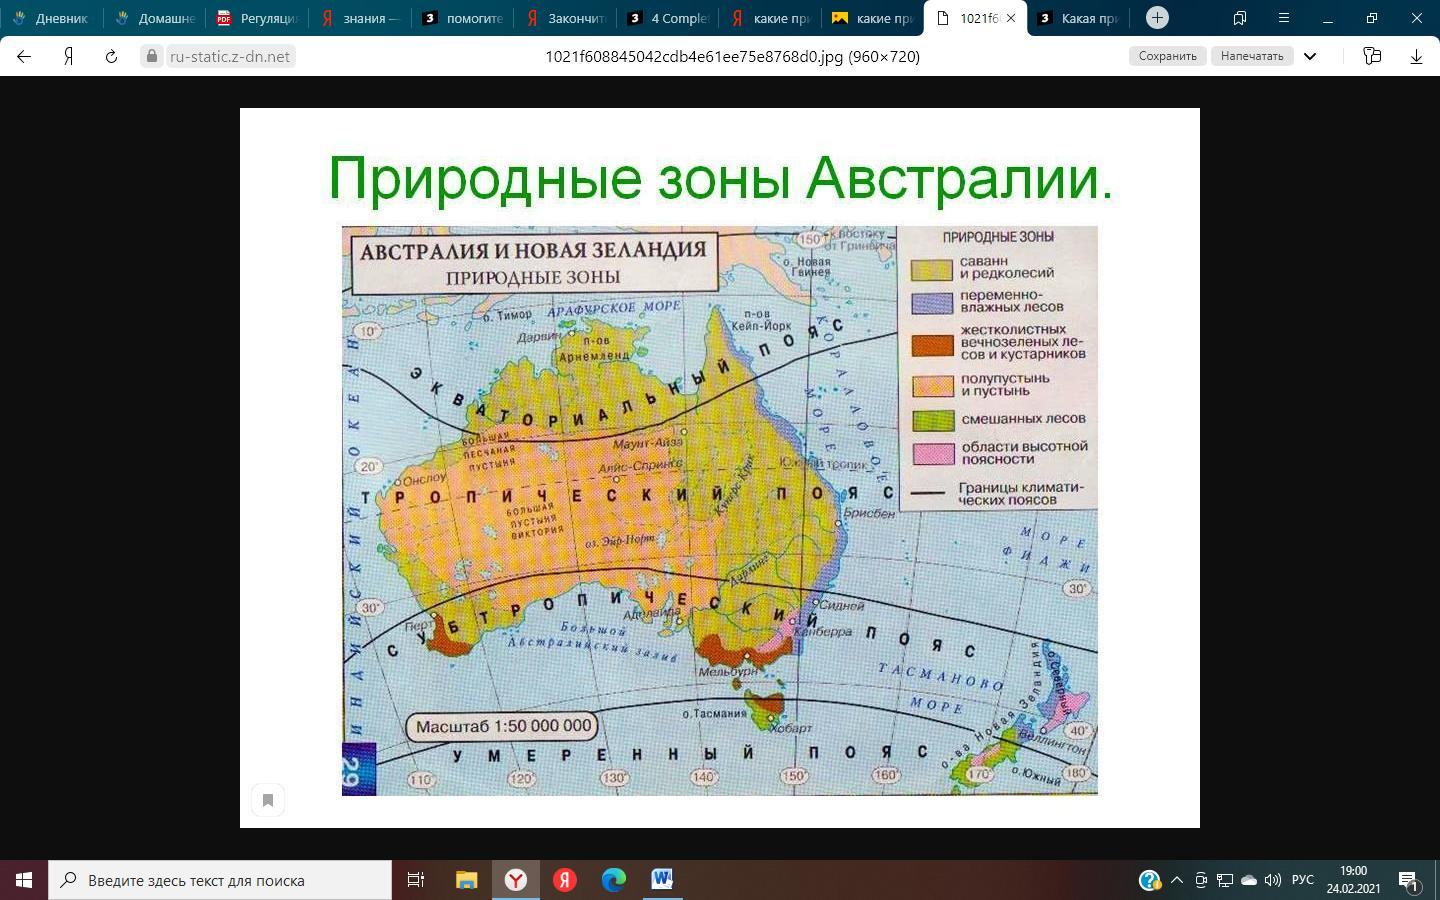
Task: Click the Напечатать button
Action: pyautogui.click(x=1251, y=56)
